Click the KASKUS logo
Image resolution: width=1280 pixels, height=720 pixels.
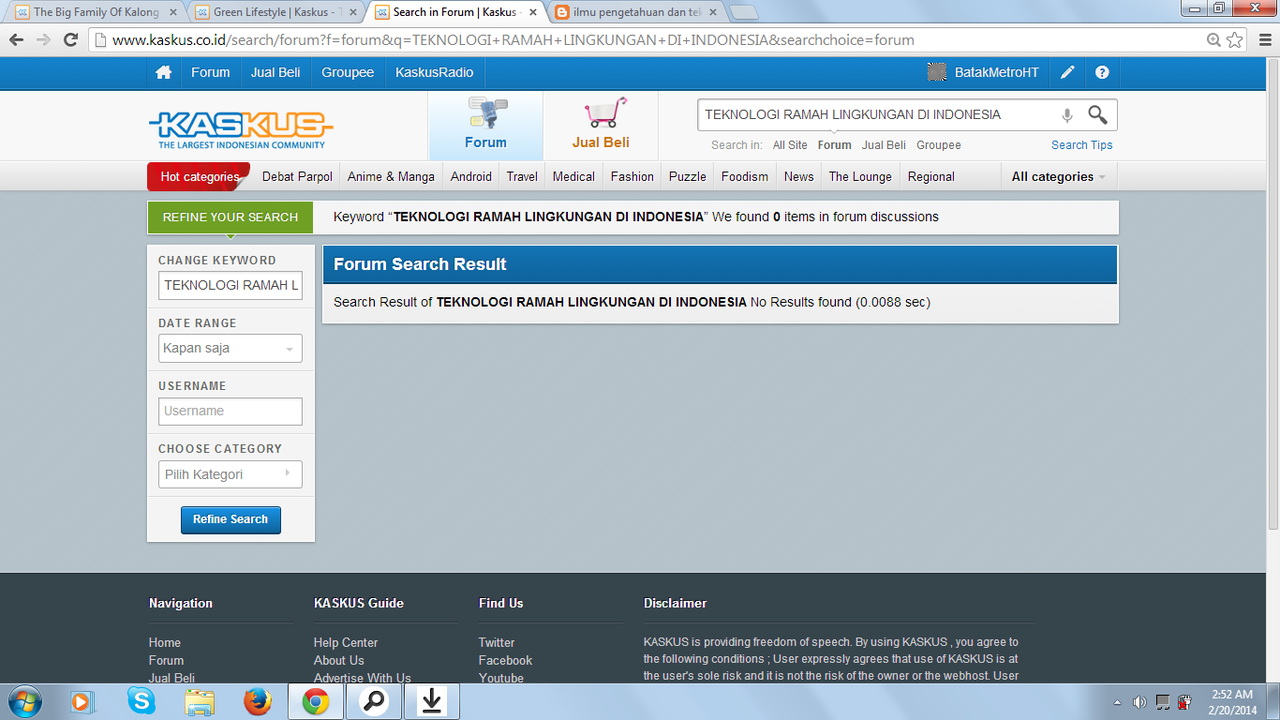point(241,129)
